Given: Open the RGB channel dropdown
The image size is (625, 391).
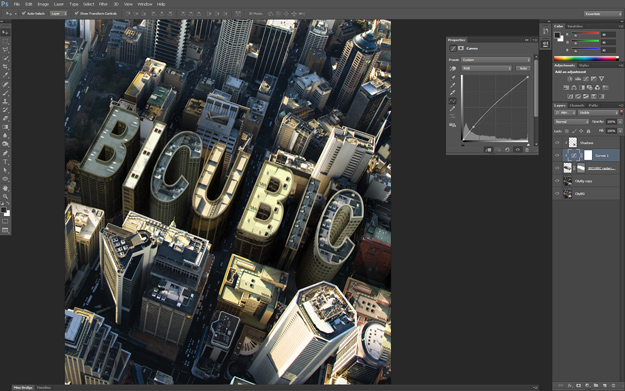Looking at the screenshot, I should tap(486, 69).
